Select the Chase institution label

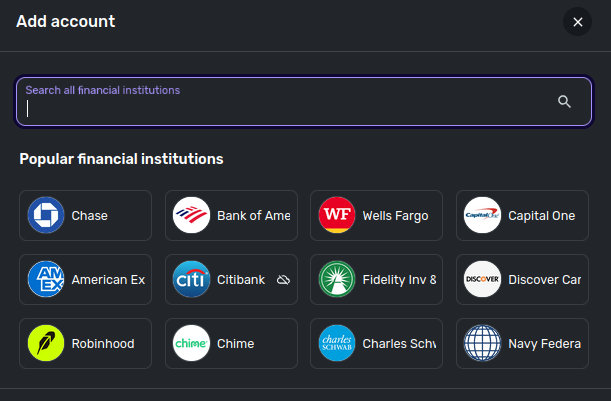pos(90,216)
